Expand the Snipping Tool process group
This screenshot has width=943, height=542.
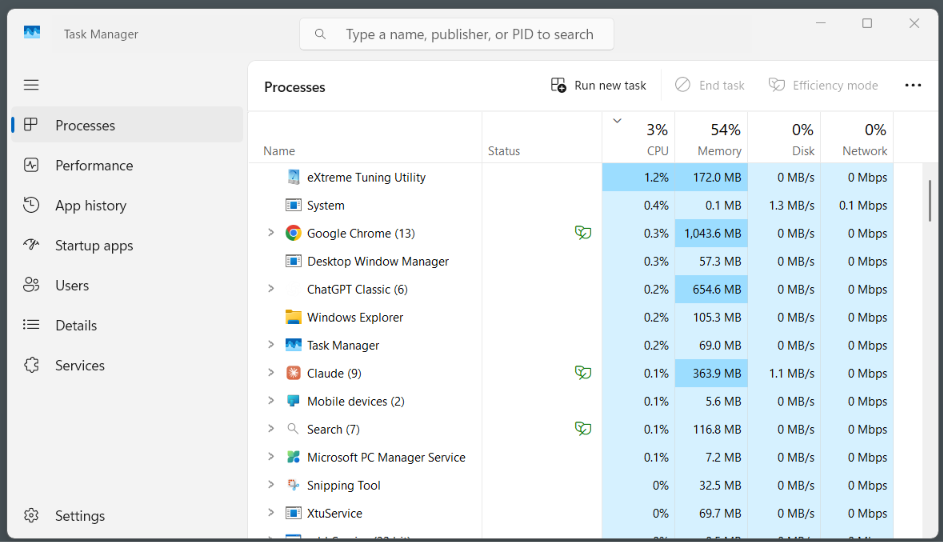coord(271,484)
